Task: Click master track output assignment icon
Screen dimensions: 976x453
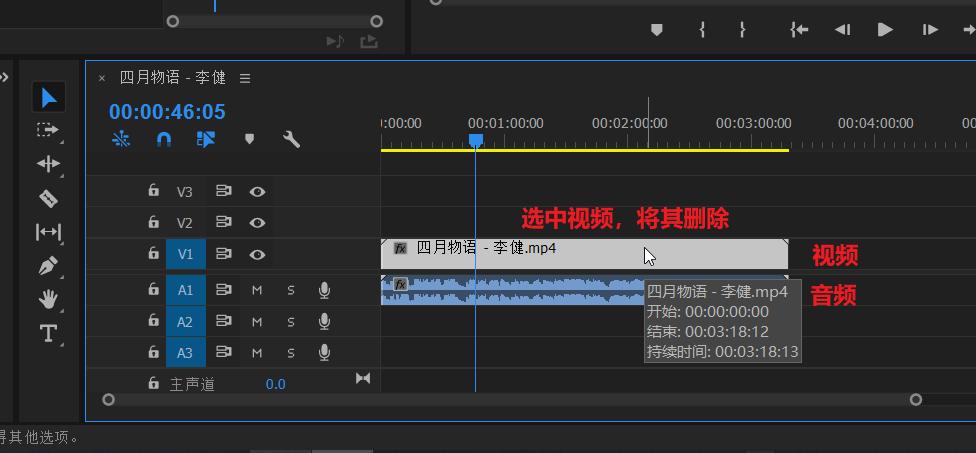Action: (x=363, y=378)
